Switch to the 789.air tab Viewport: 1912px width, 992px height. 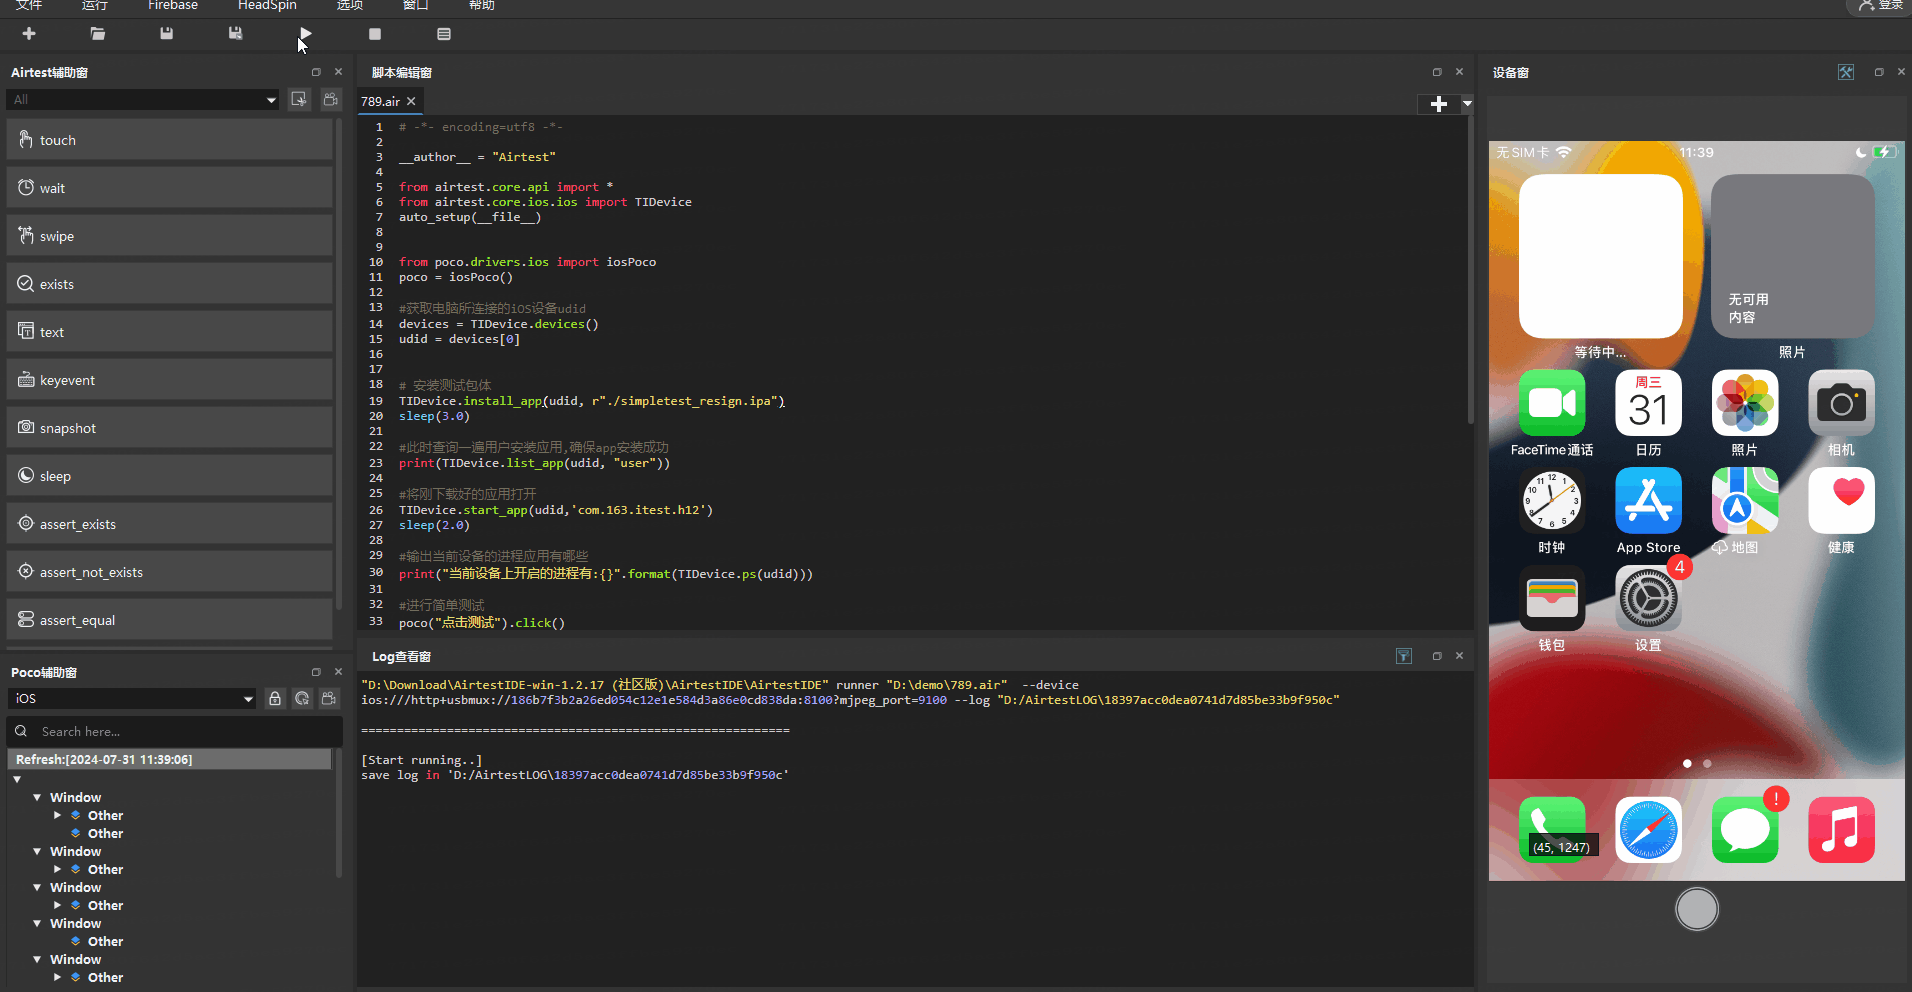(382, 101)
